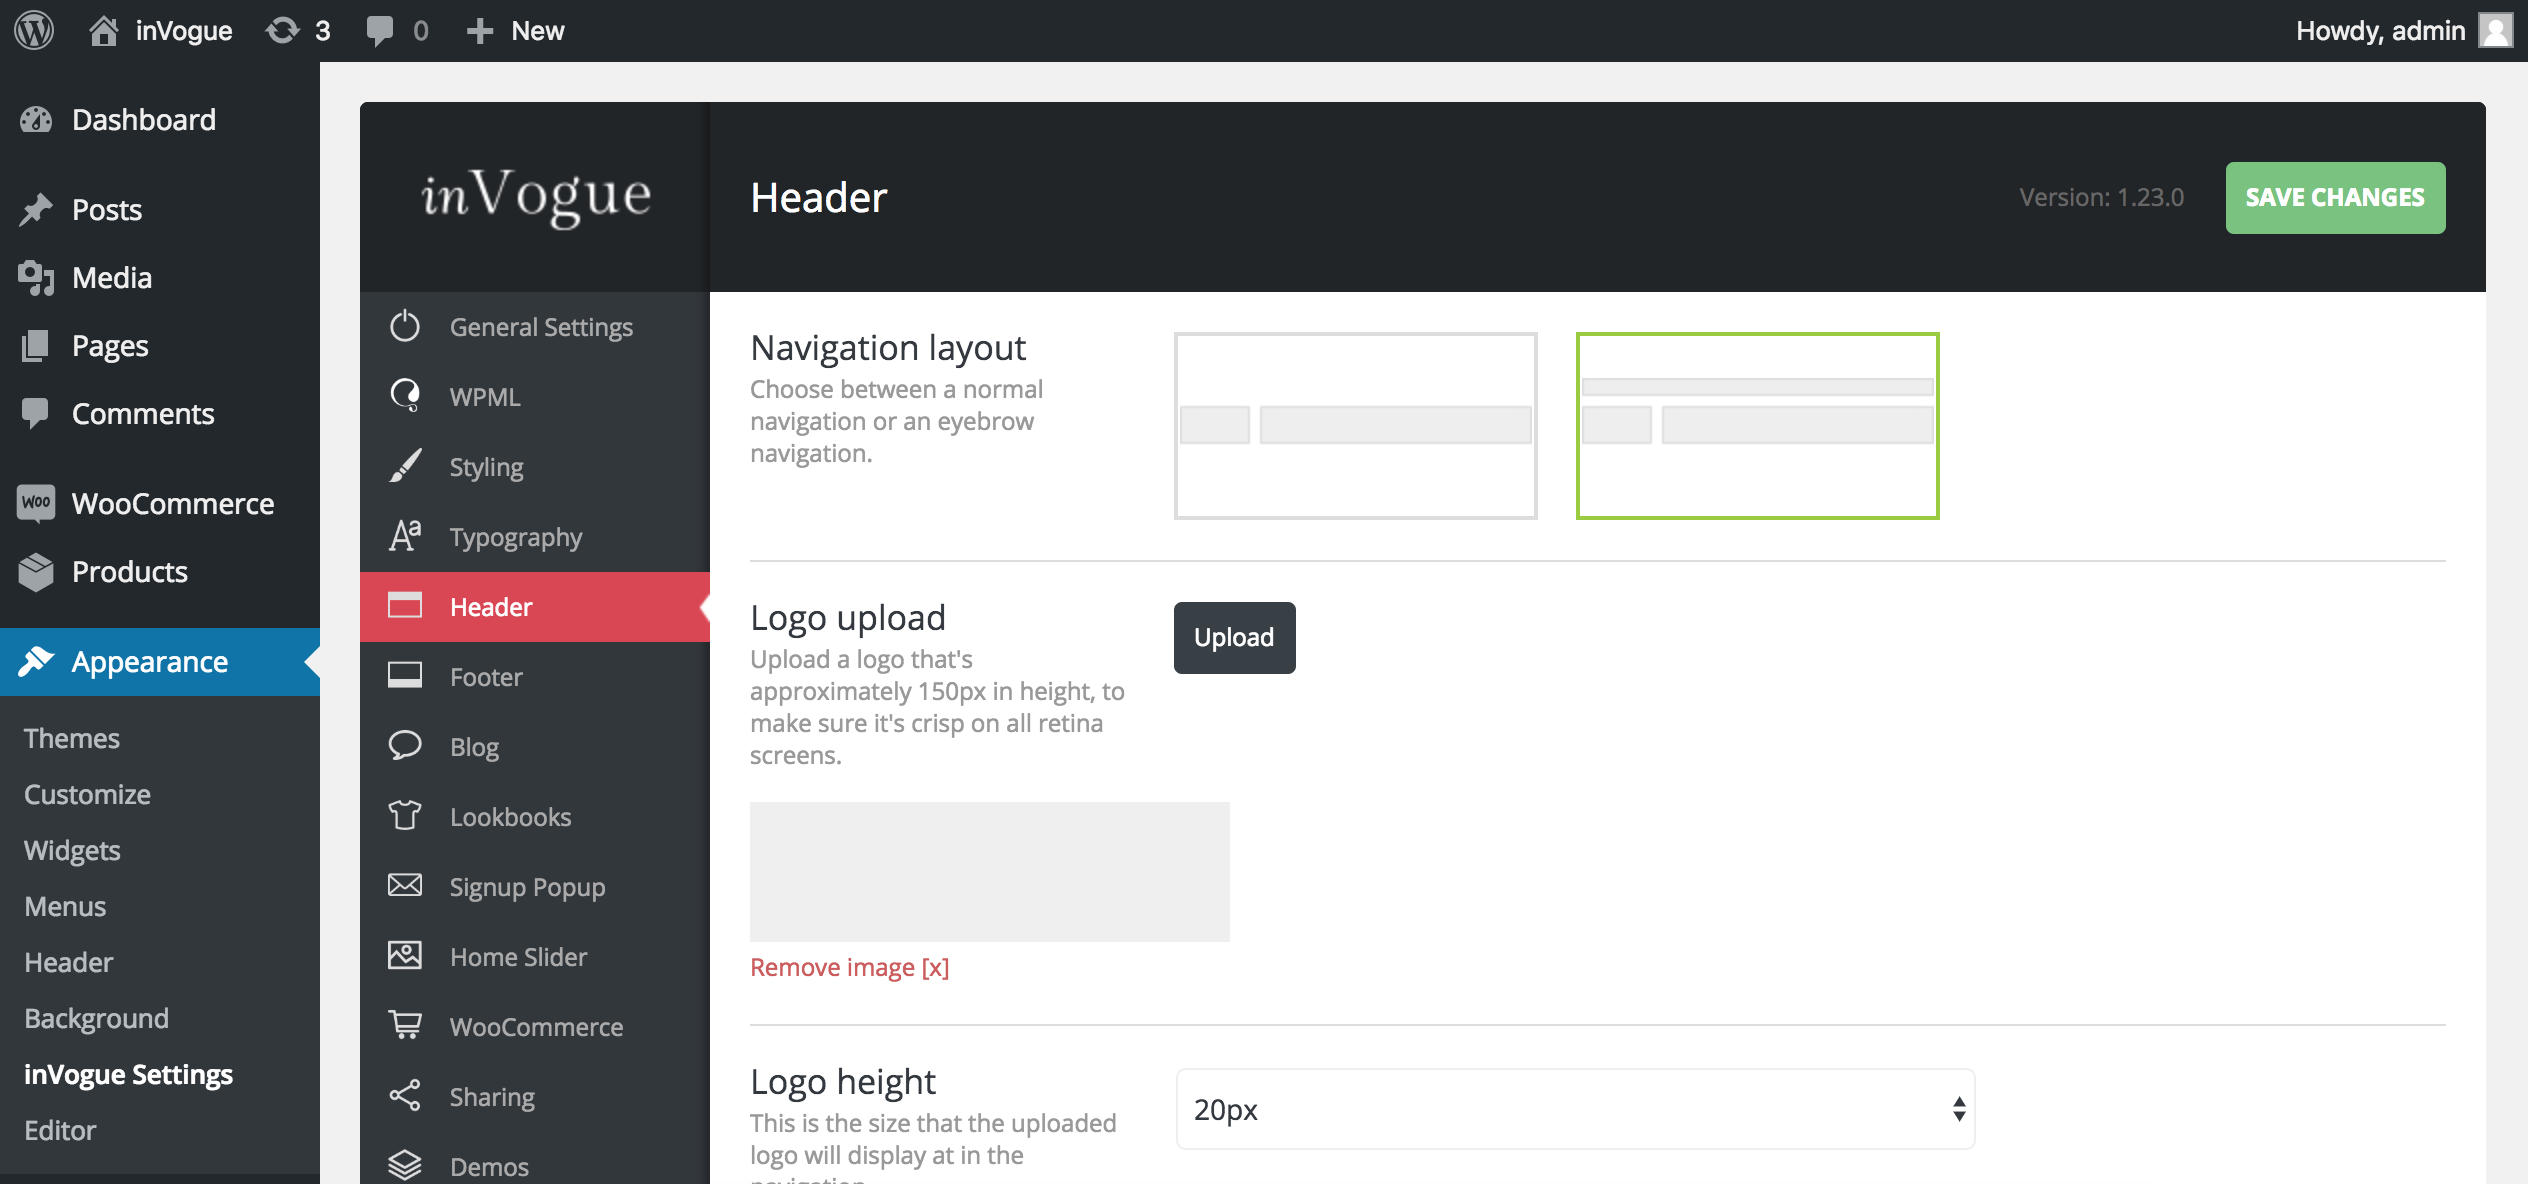Open the Sharing settings section
Image resolution: width=2528 pixels, height=1184 pixels.
pos(535,1097)
